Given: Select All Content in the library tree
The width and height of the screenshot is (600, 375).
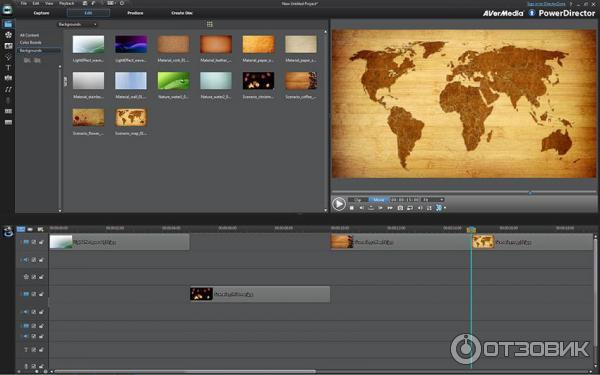Looking at the screenshot, I should (29, 35).
